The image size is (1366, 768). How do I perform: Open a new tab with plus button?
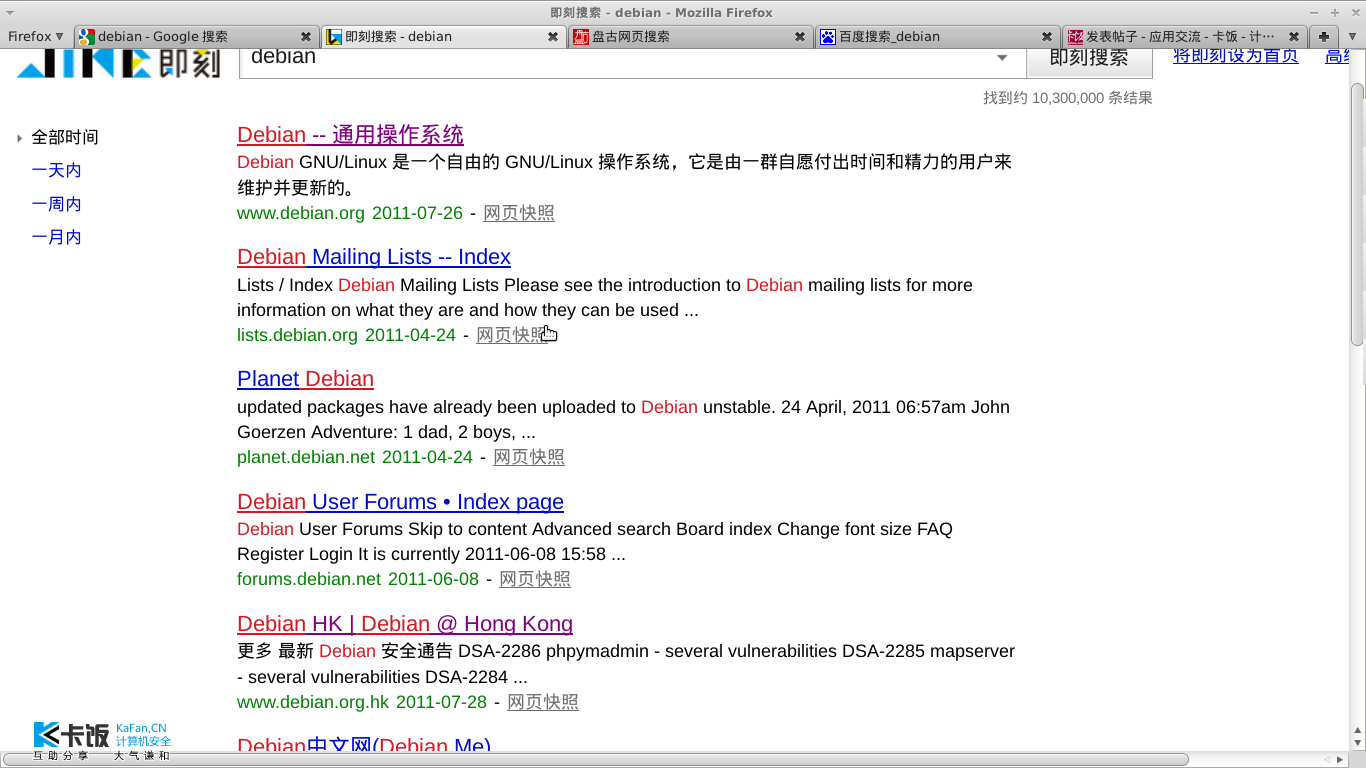tap(1324, 36)
